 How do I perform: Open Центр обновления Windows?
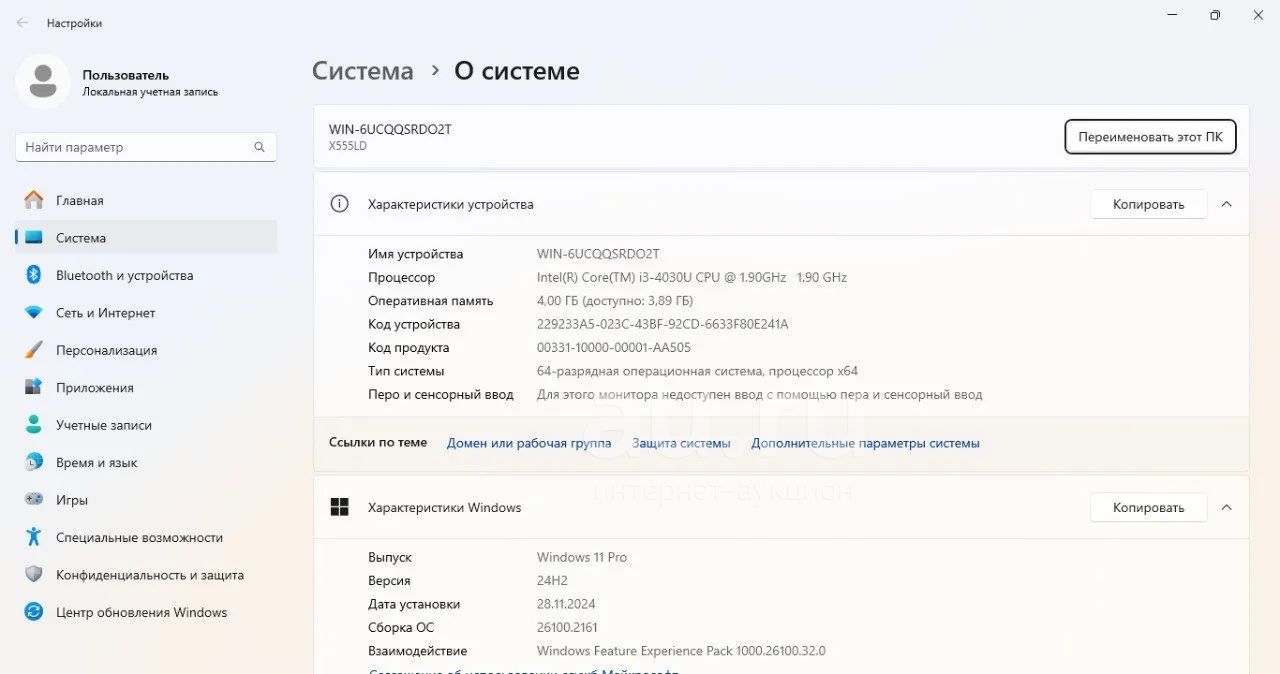point(146,612)
